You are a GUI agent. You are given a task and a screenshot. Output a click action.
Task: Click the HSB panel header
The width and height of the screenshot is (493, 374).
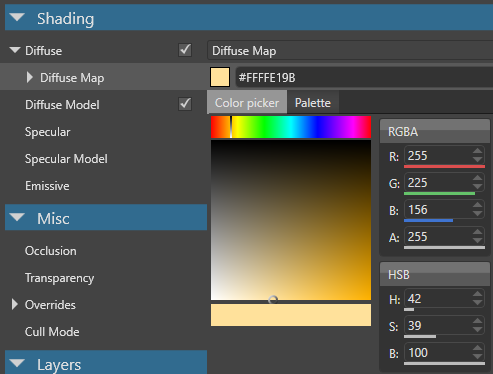click(435, 274)
